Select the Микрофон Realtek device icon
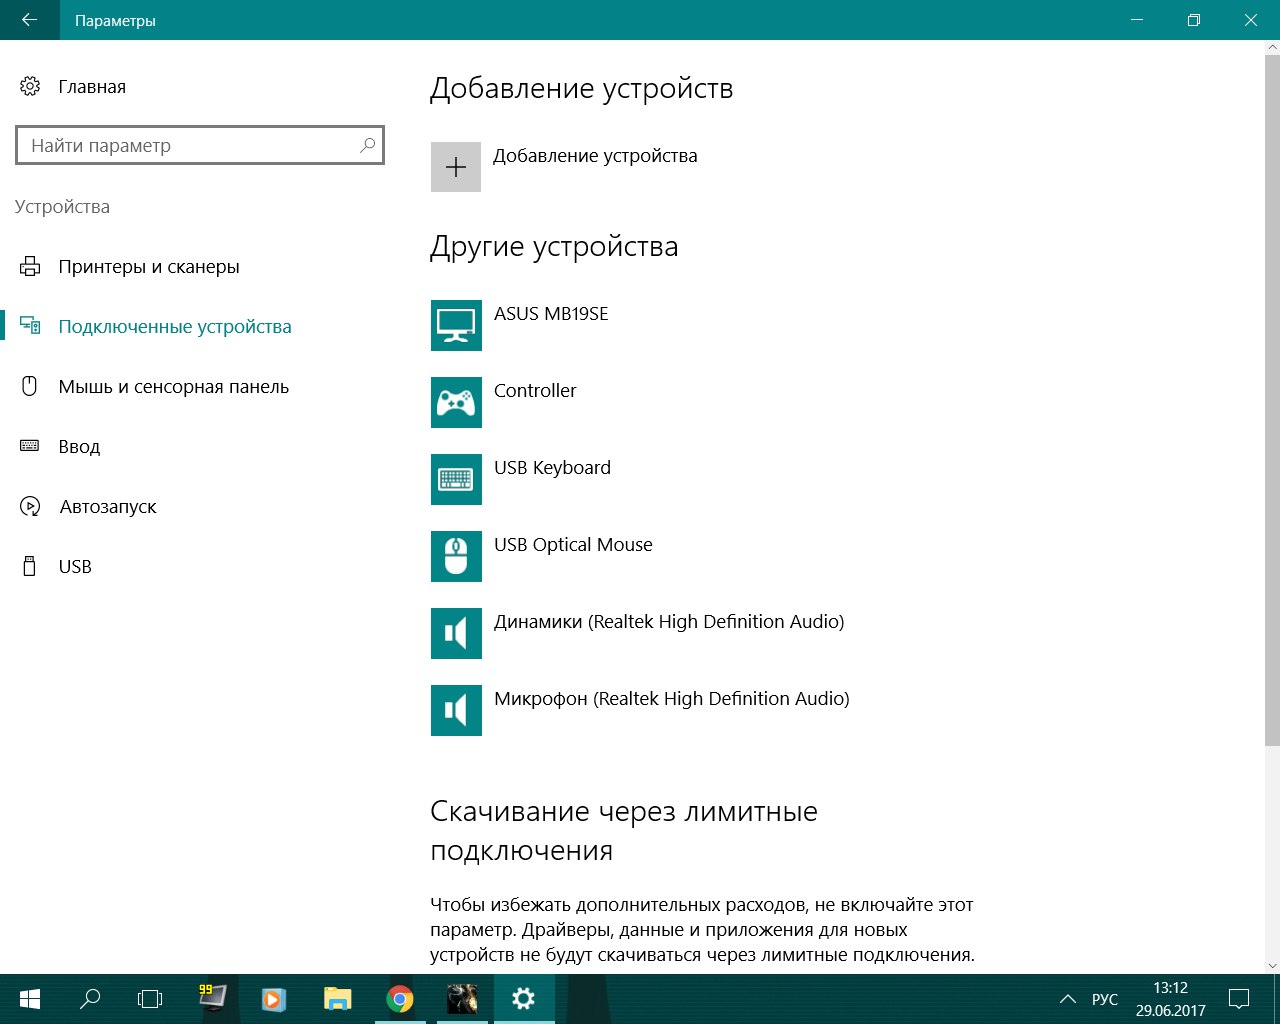 coord(456,710)
